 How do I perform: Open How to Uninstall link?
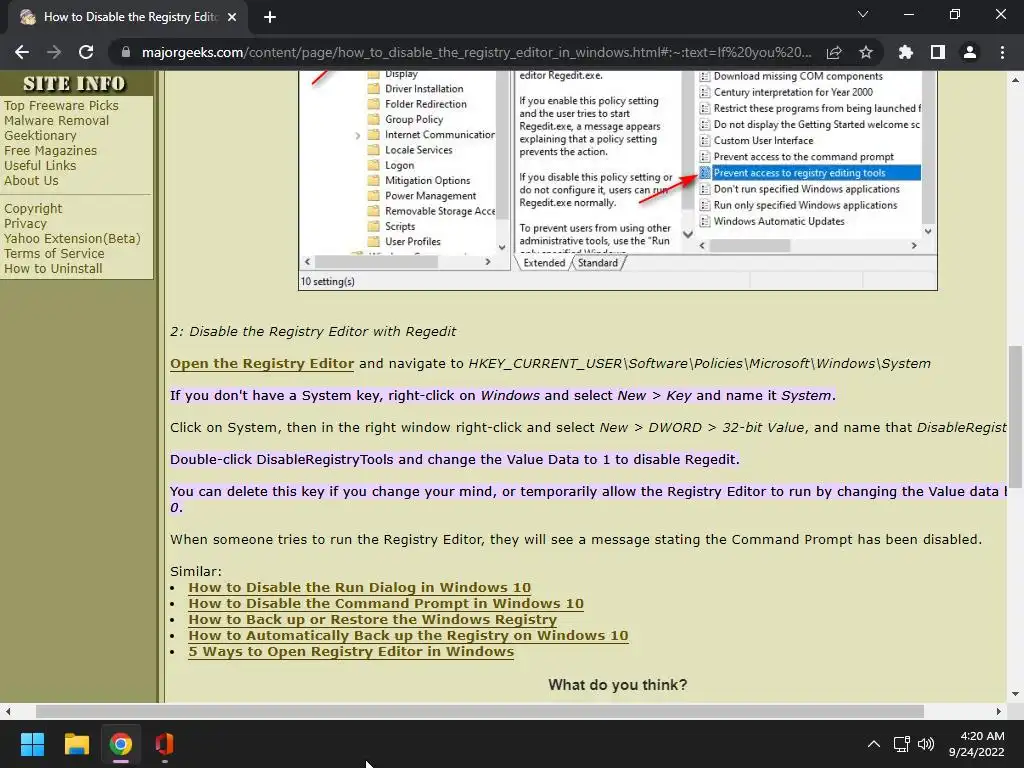[x=53, y=268]
